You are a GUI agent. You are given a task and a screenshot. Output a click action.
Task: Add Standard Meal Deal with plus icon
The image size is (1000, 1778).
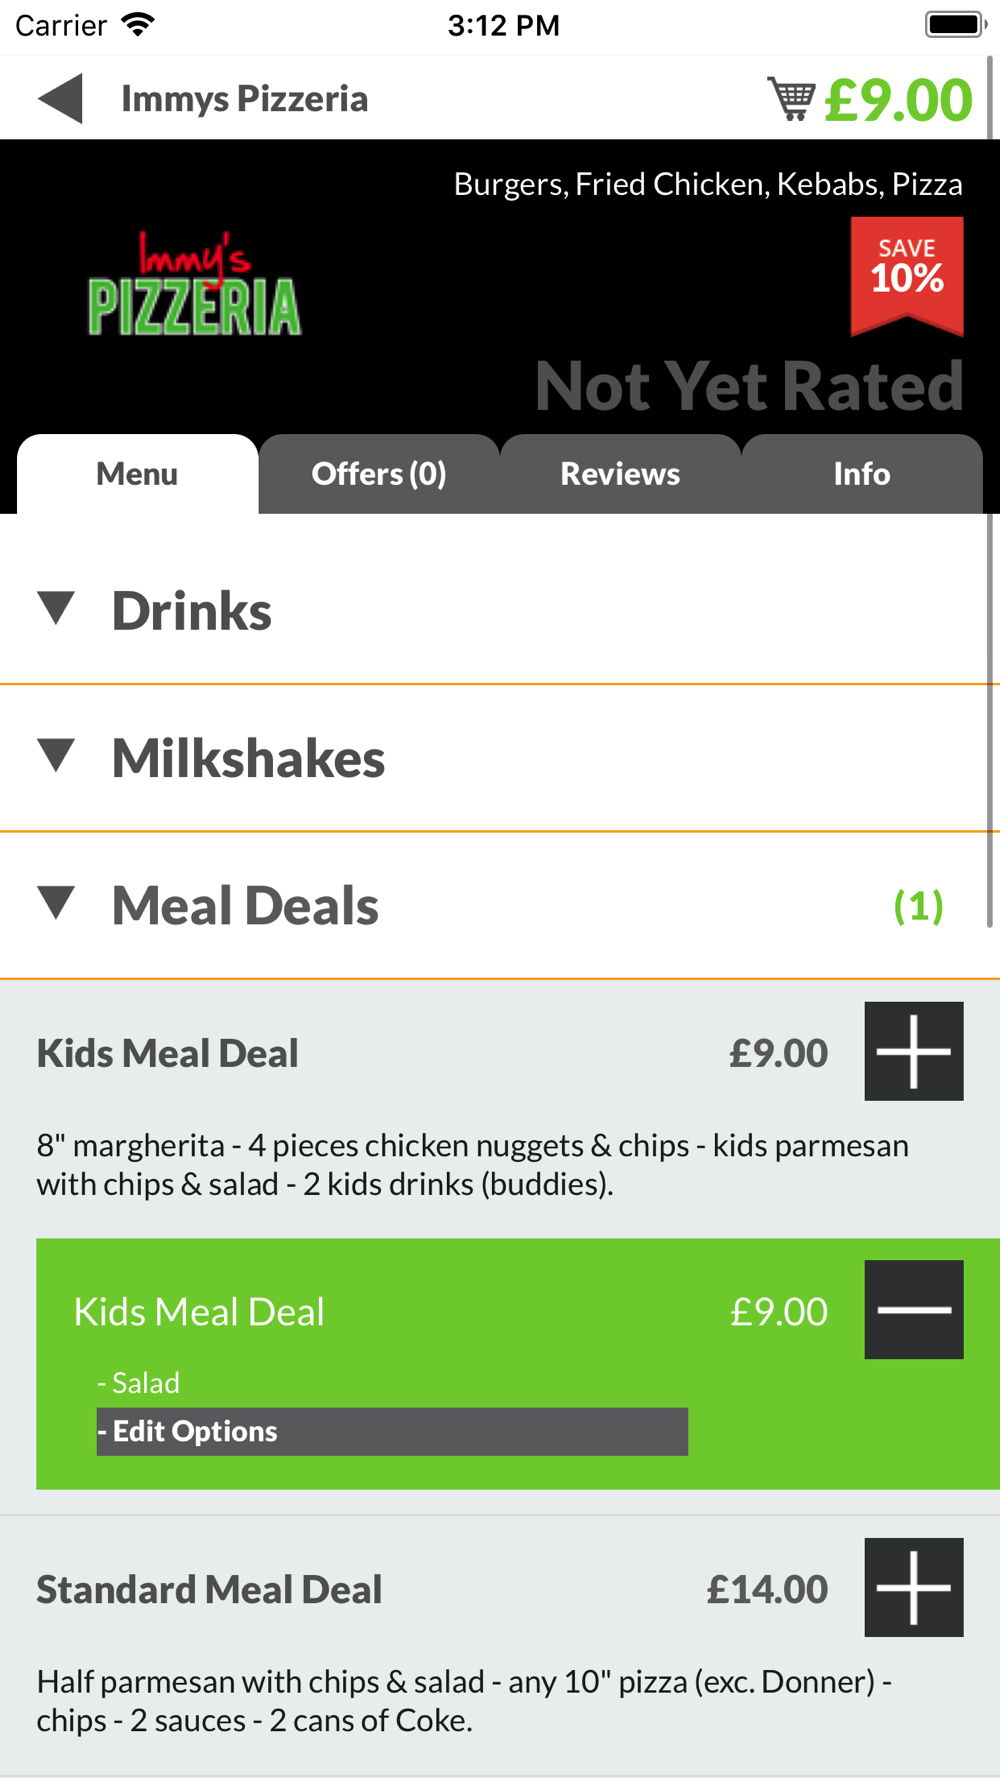pyautogui.click(x=913, y=1587)
